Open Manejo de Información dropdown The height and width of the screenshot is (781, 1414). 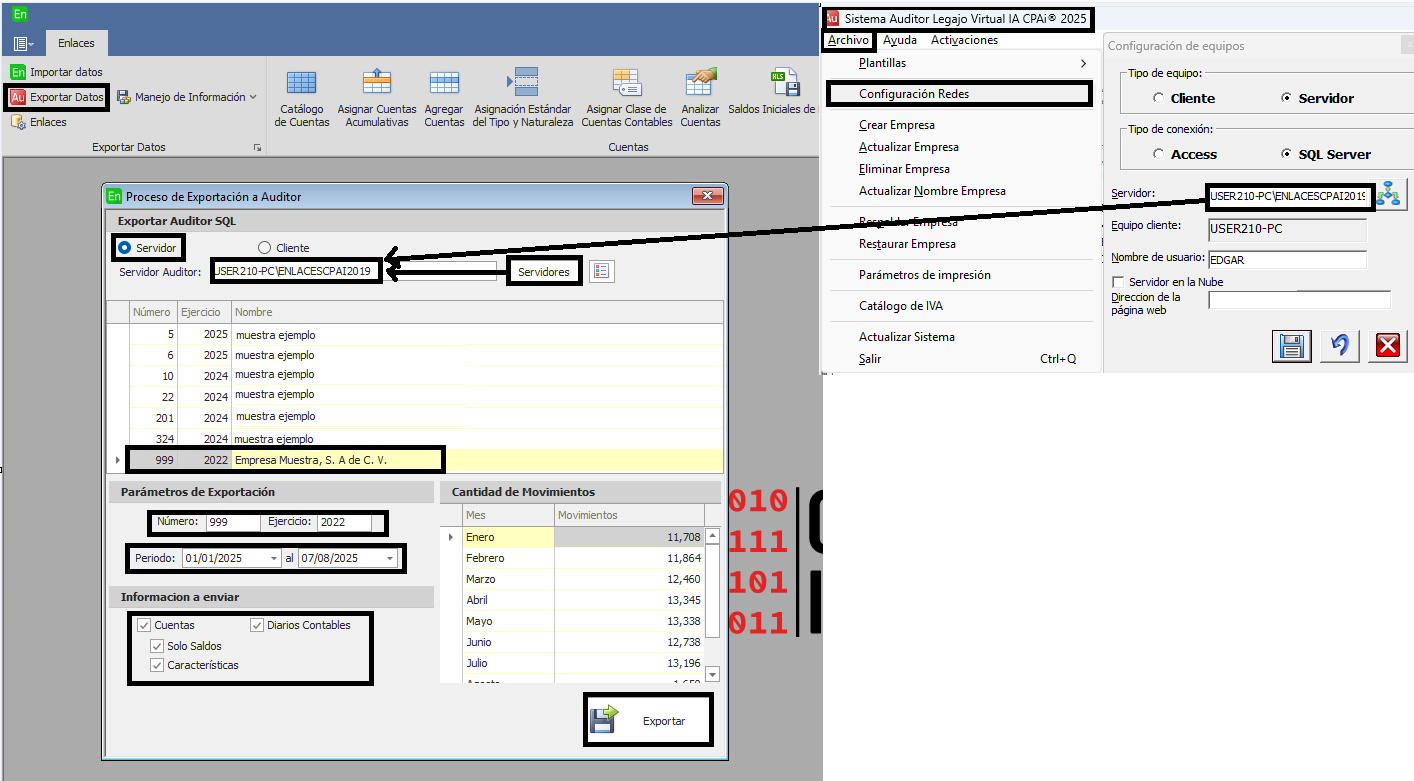point(187,97)
